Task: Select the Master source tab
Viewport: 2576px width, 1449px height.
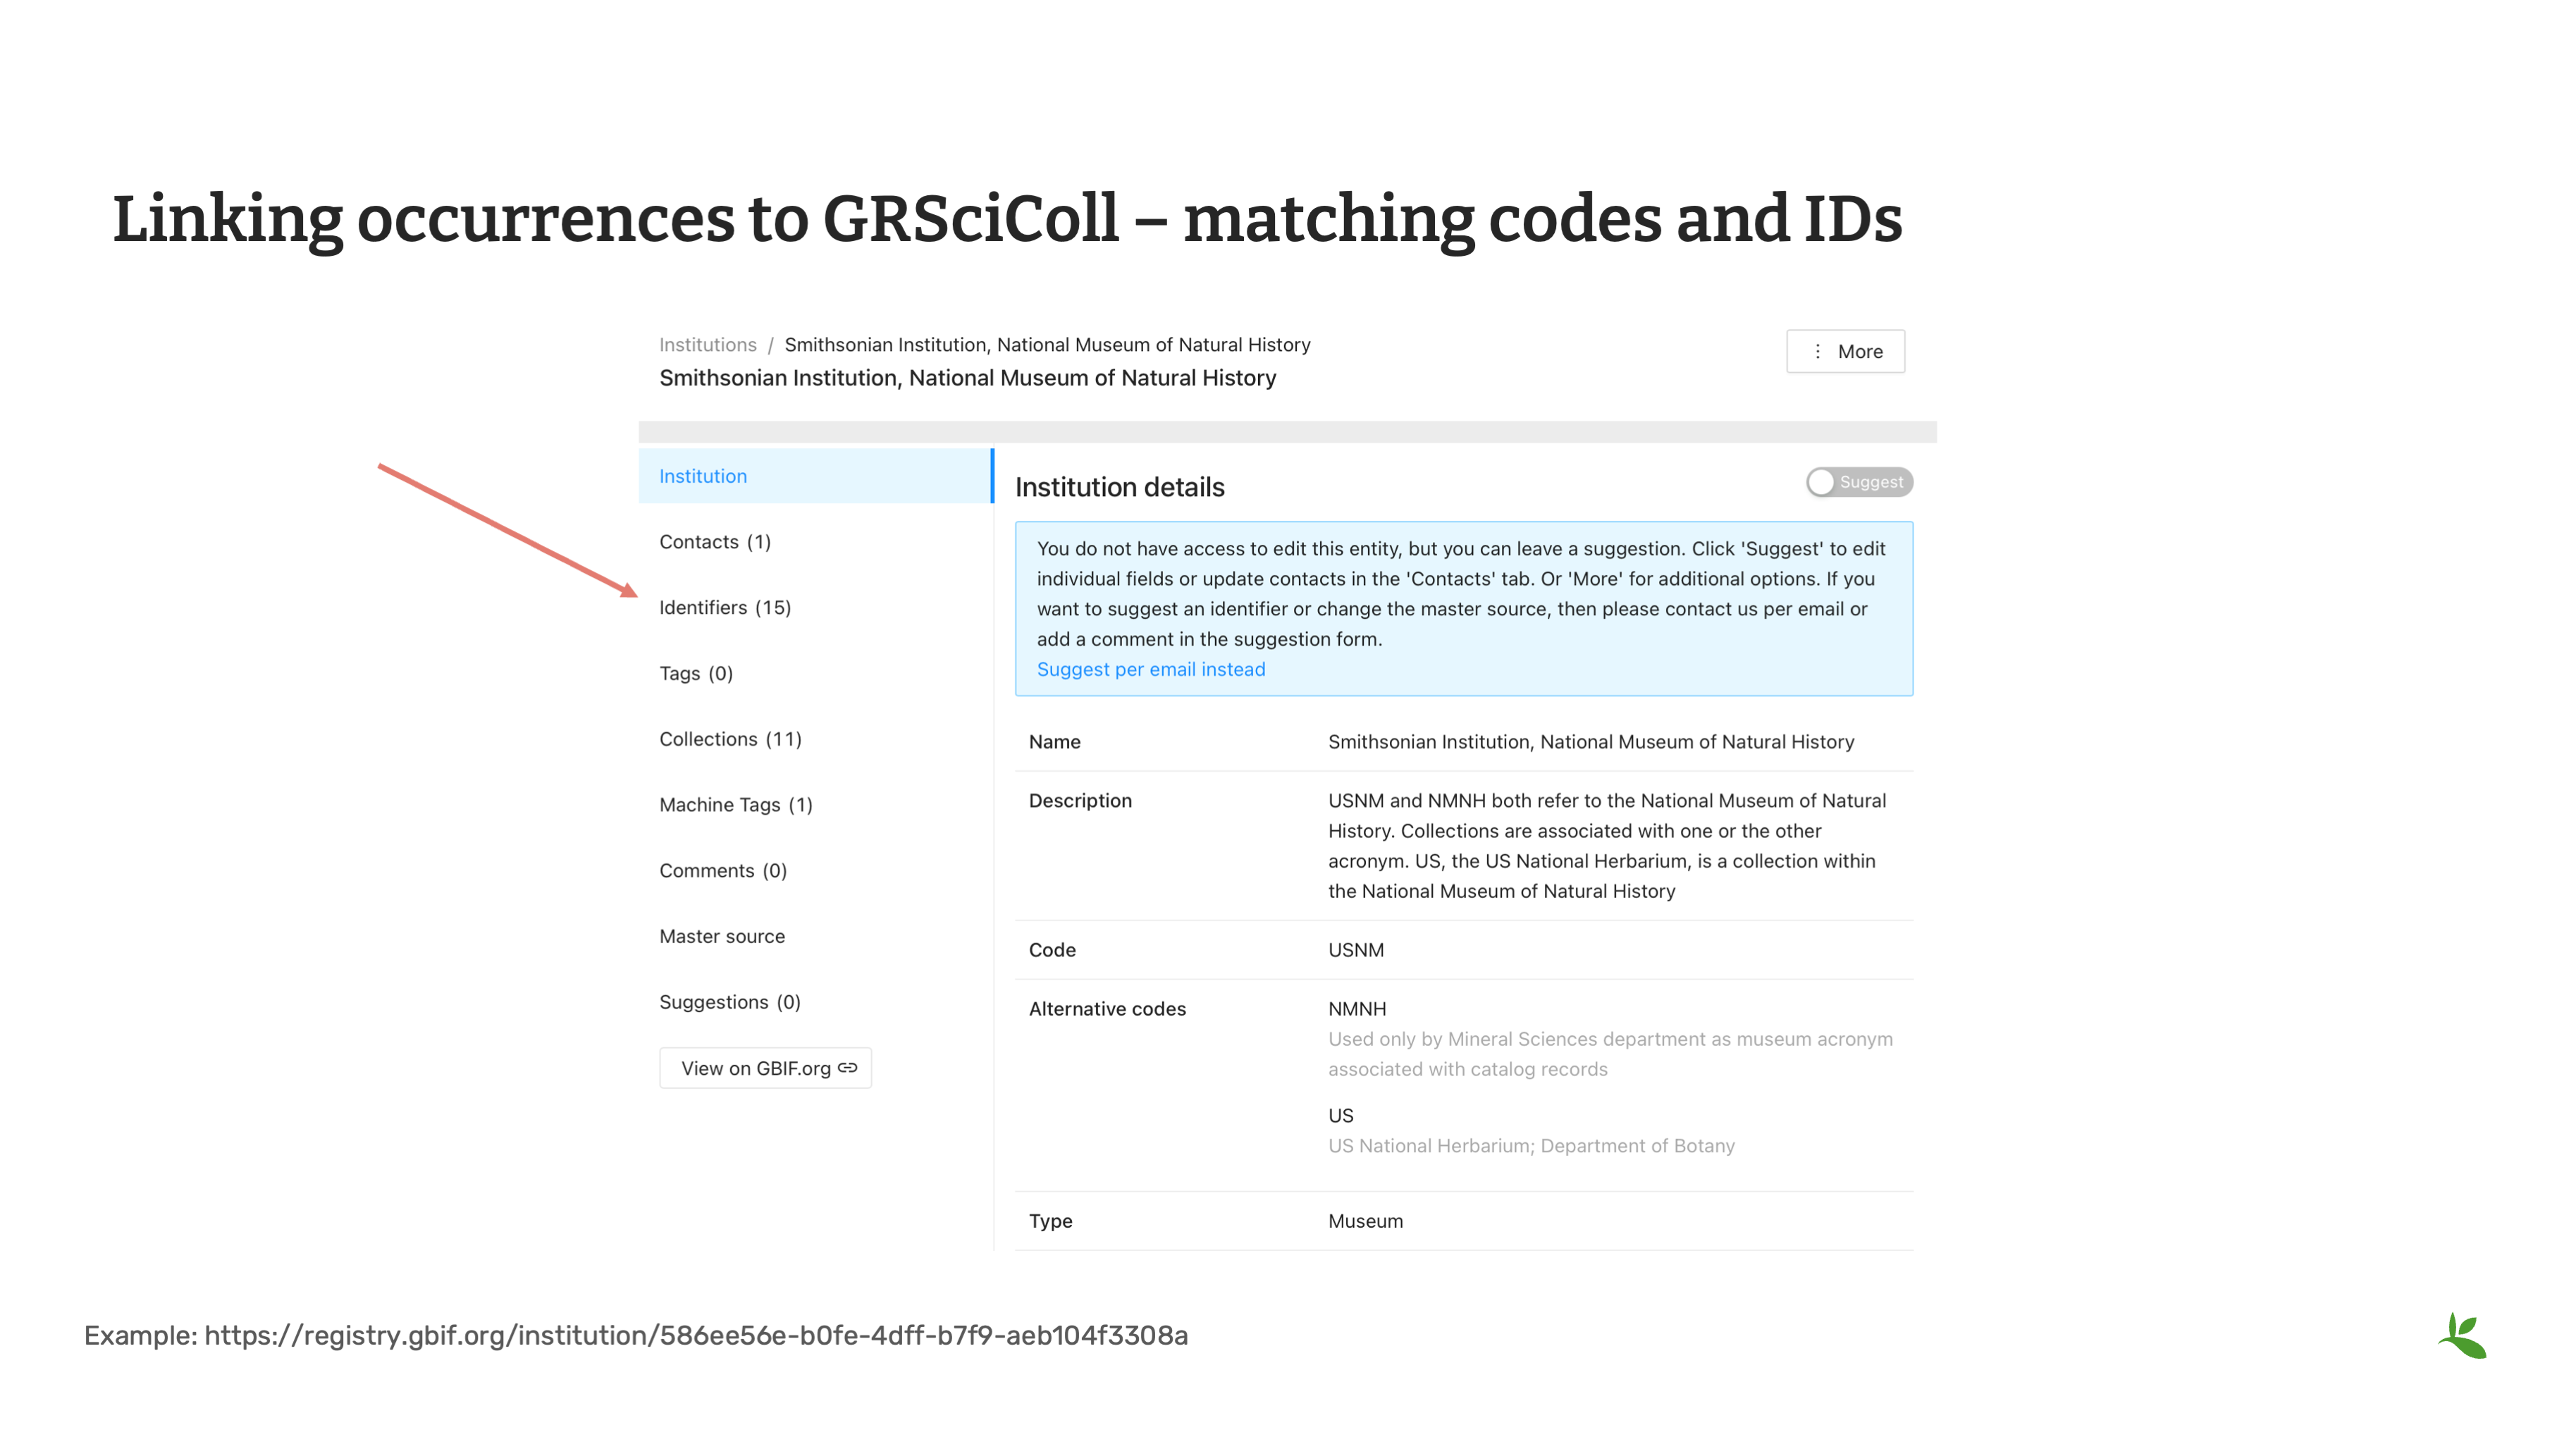Action: click(x=721, y=937)
